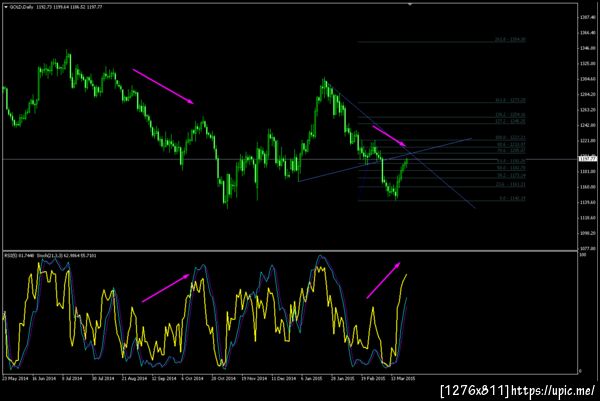Click the 1325.00 price axis label
Screen dimensions: 600x401
tap(587, 64)
